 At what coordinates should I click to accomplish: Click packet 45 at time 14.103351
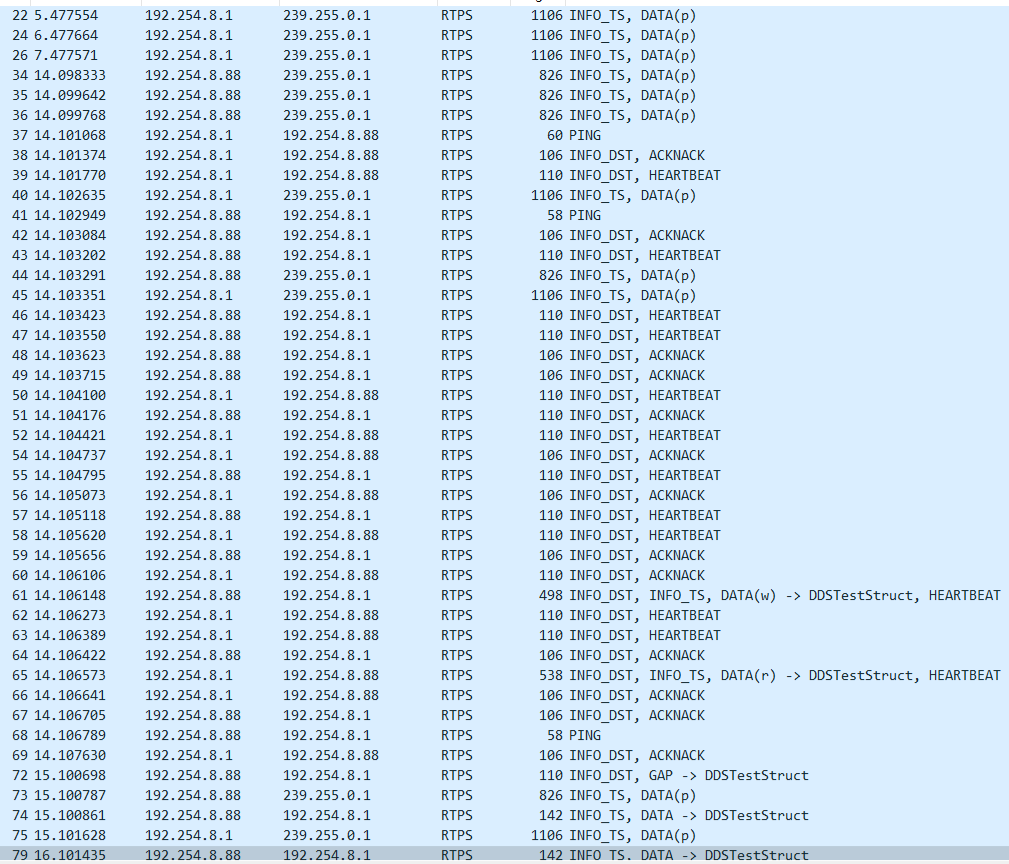point(400,295)
